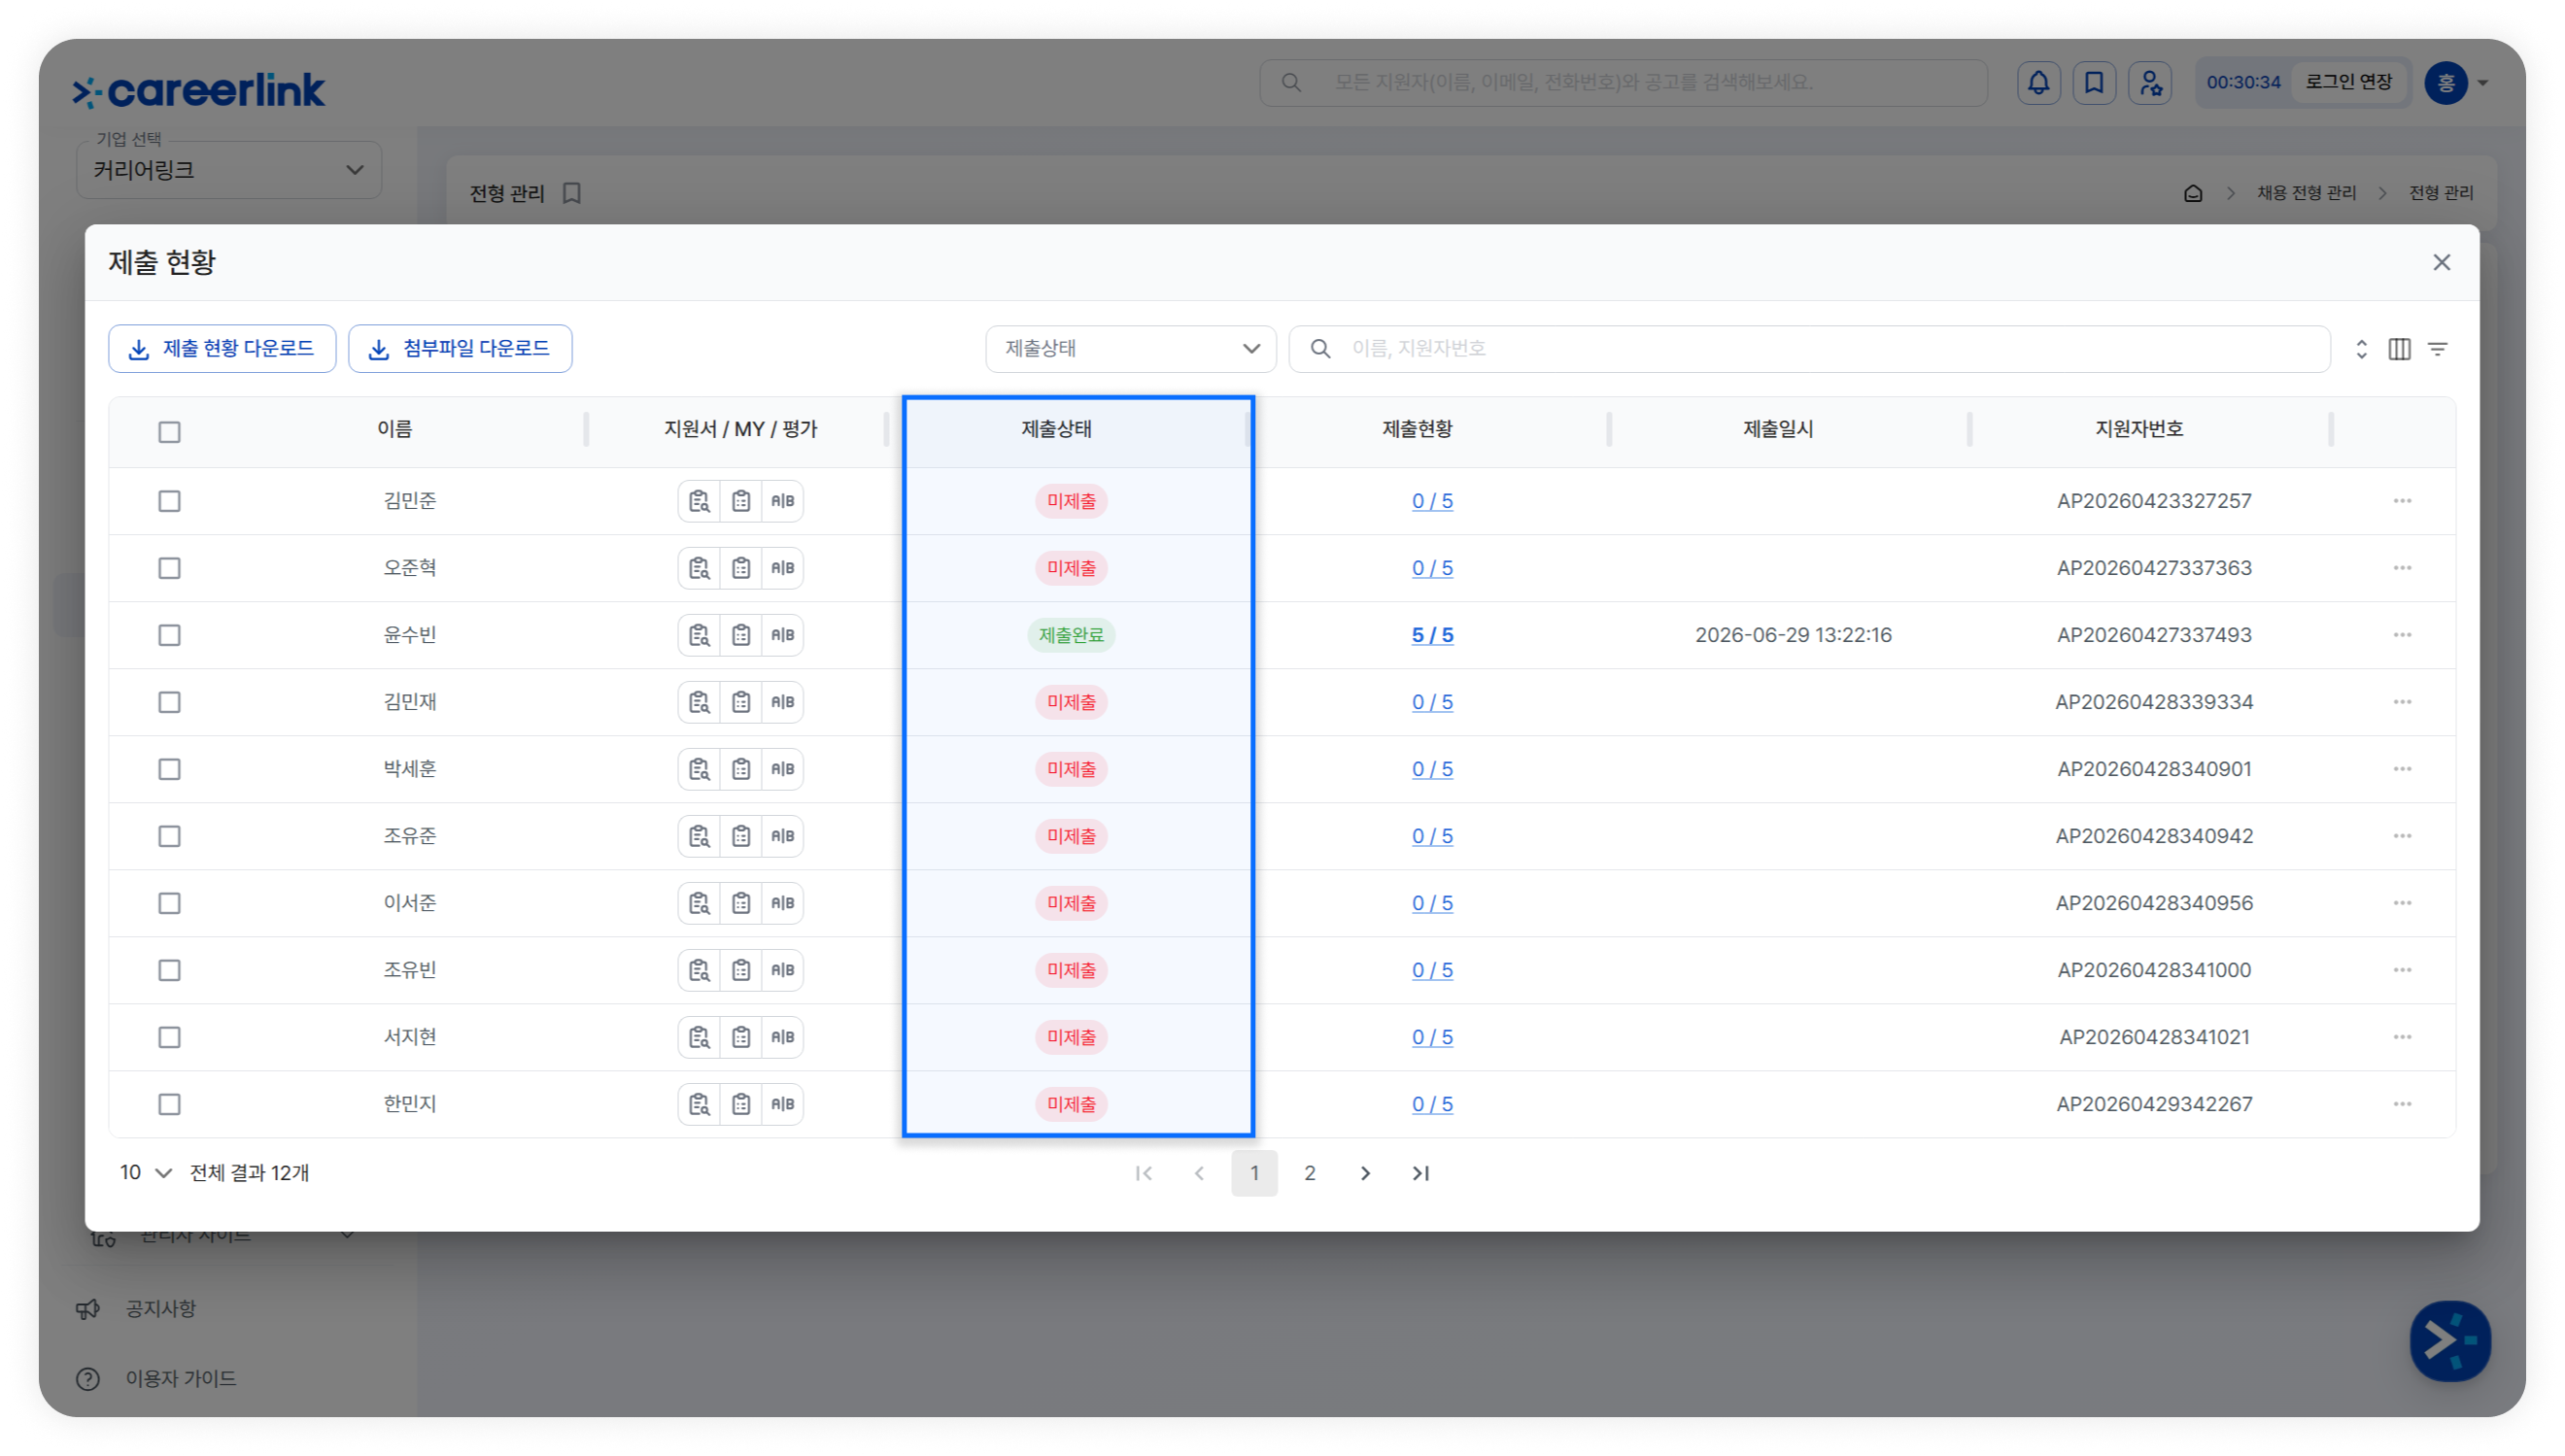Open row options menu for 윤수빈
Viewport: 2565px width, 1456px height.
(2402, 635)
